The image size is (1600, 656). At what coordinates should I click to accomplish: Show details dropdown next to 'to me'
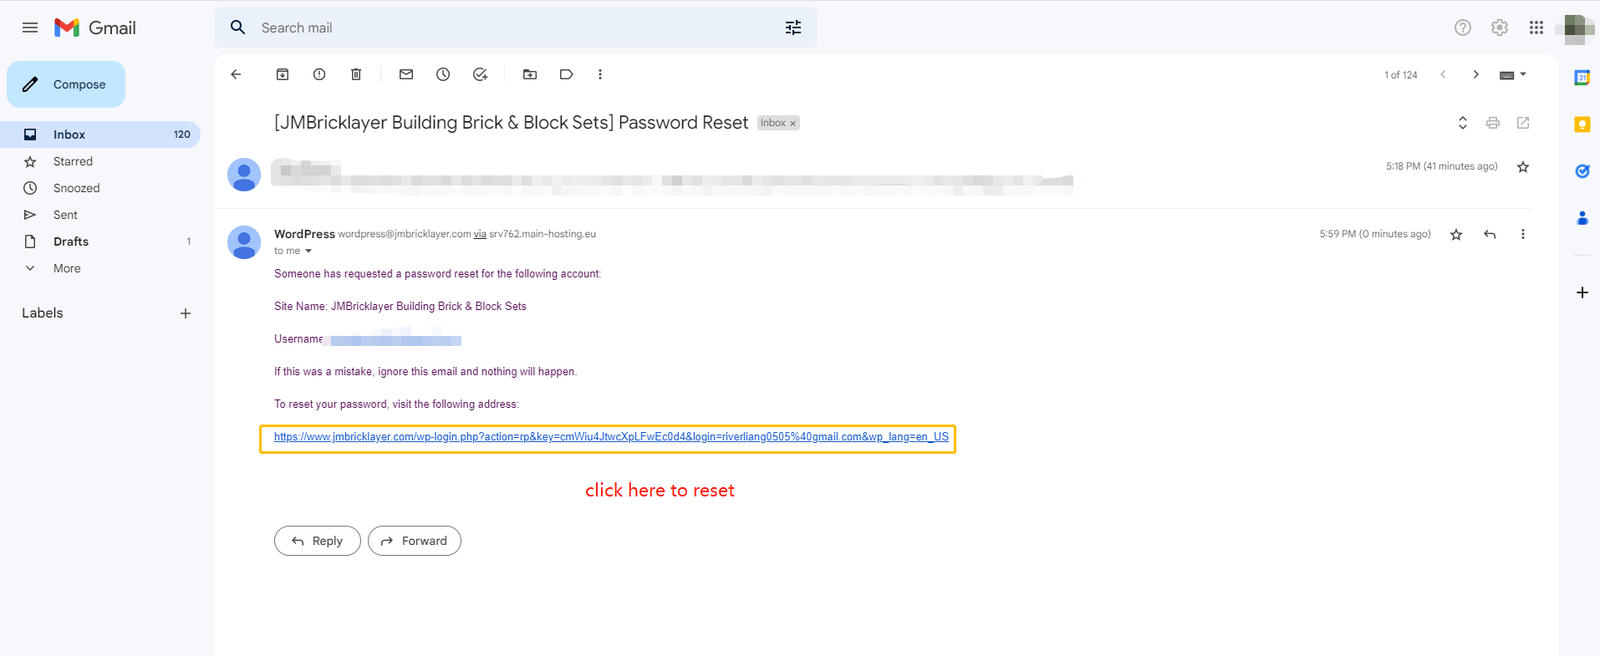[308, 251]
